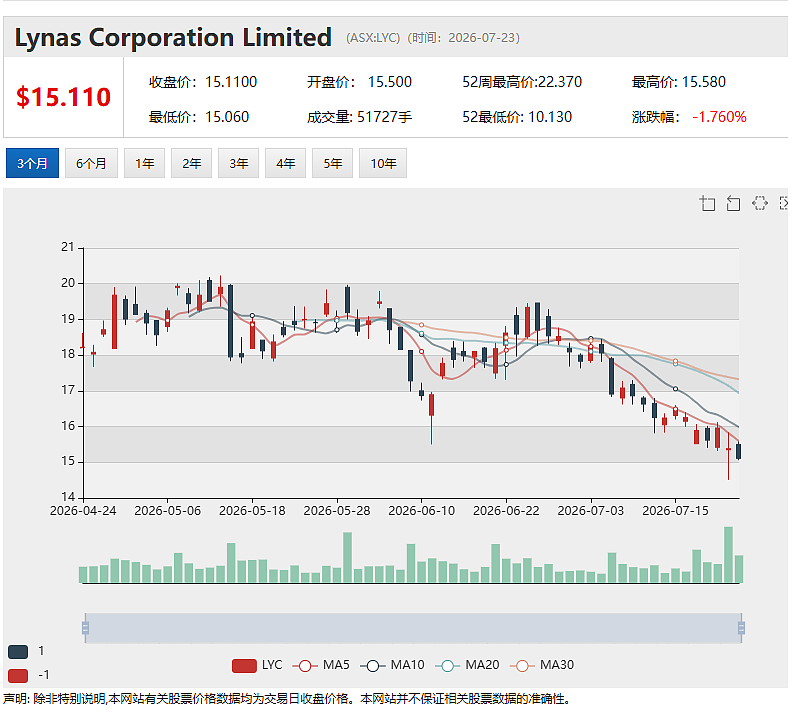Switch chart to 1年 range
This screenshot has height=714, width=792.
click(x=144, y=163)
